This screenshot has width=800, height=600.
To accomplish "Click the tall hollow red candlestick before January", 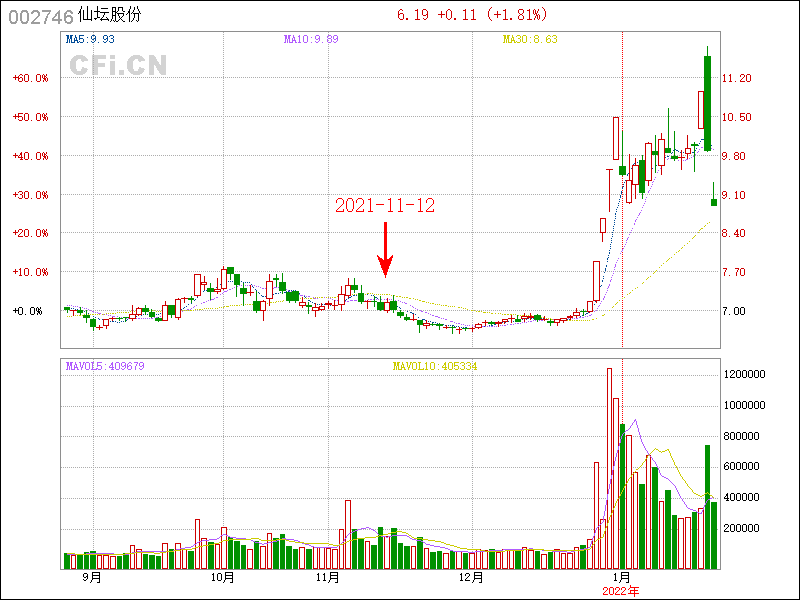I will pyautogui.click(x=616, y=138).
